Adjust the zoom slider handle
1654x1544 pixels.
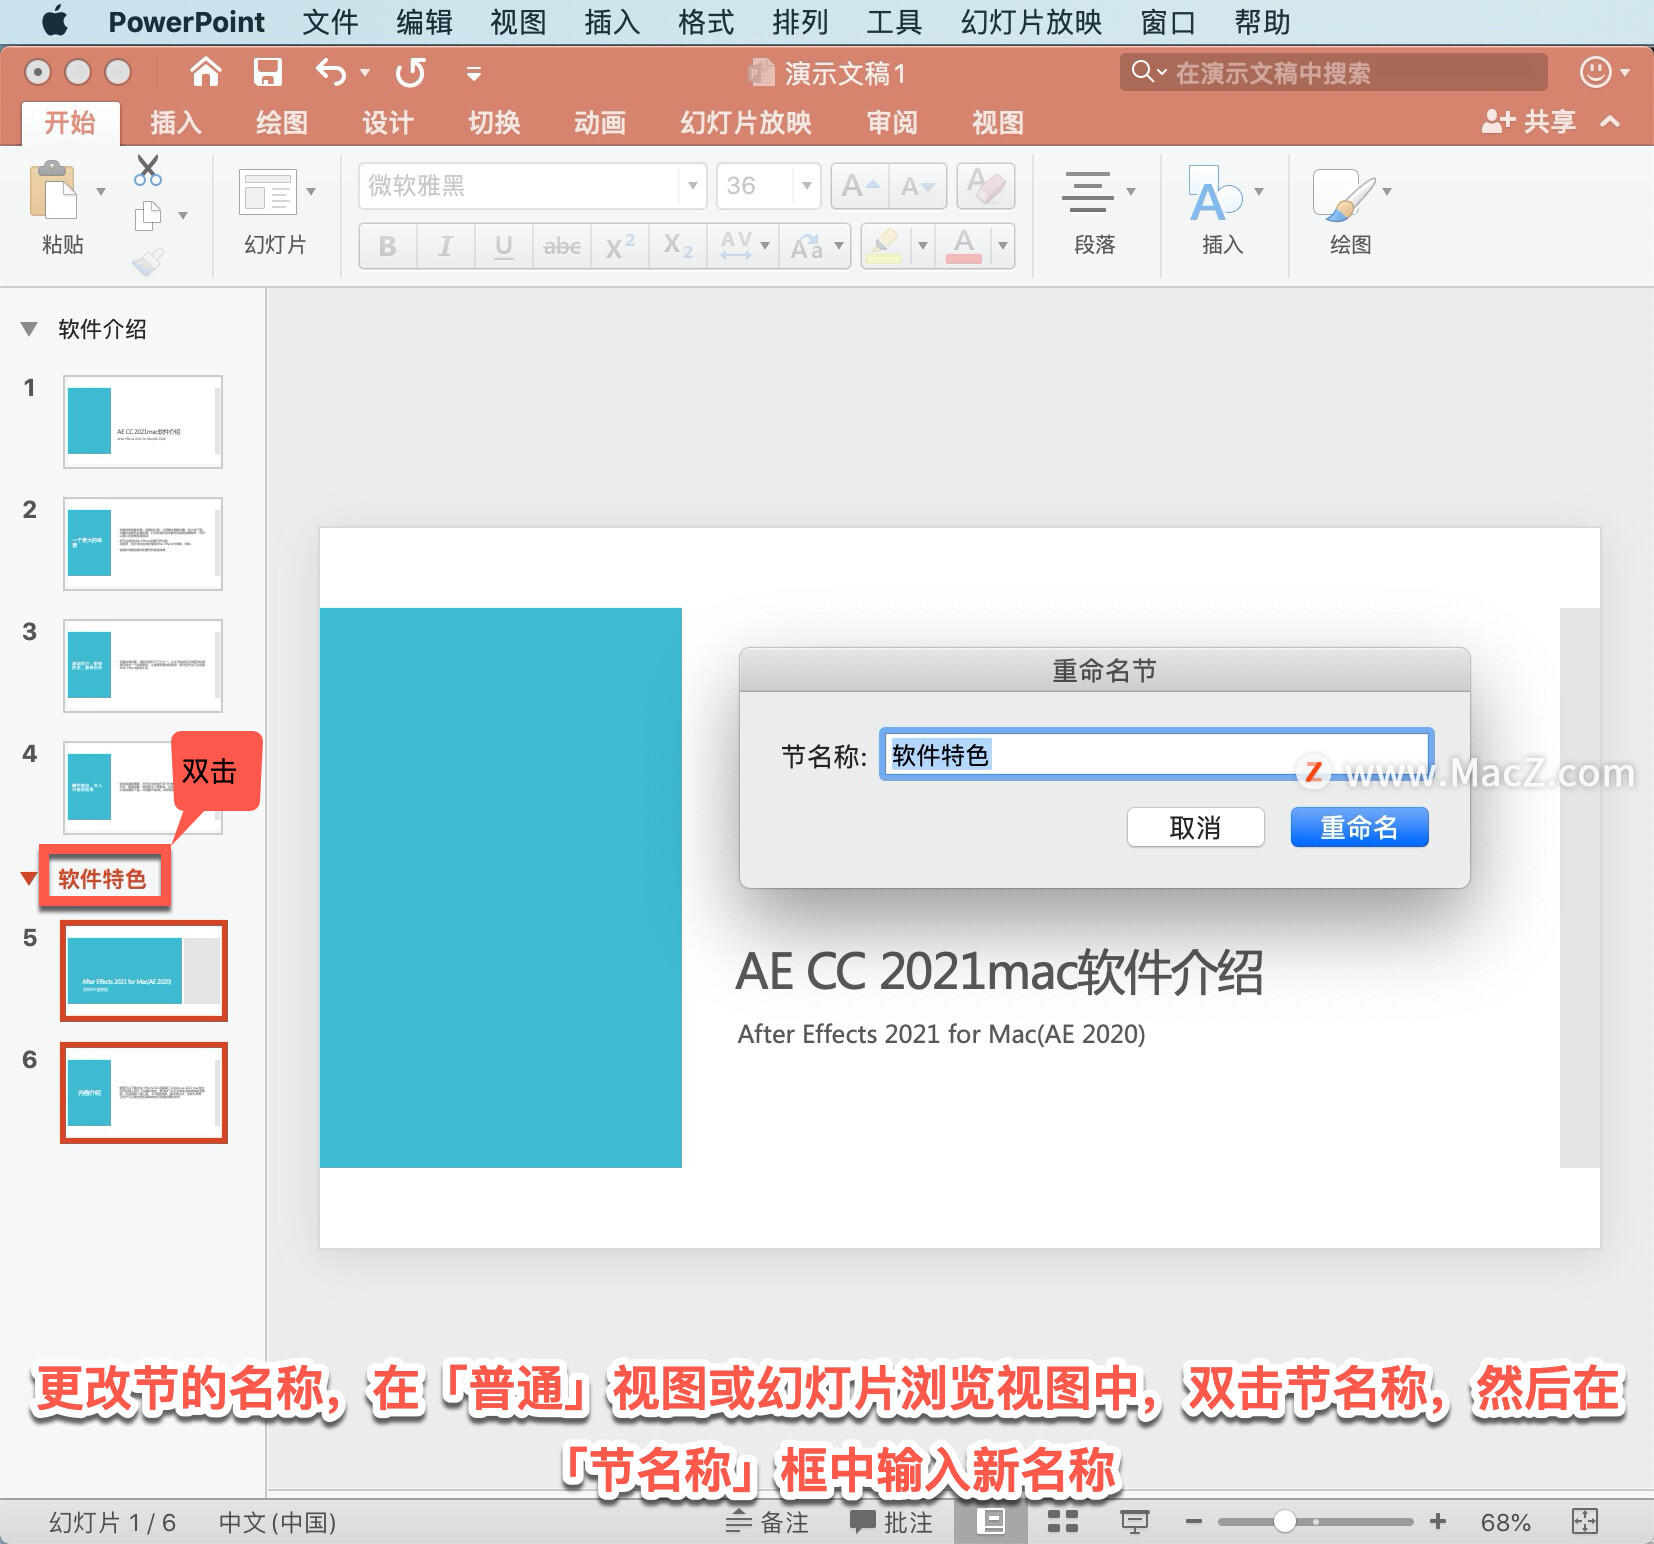click(x=1285, y=1522)
